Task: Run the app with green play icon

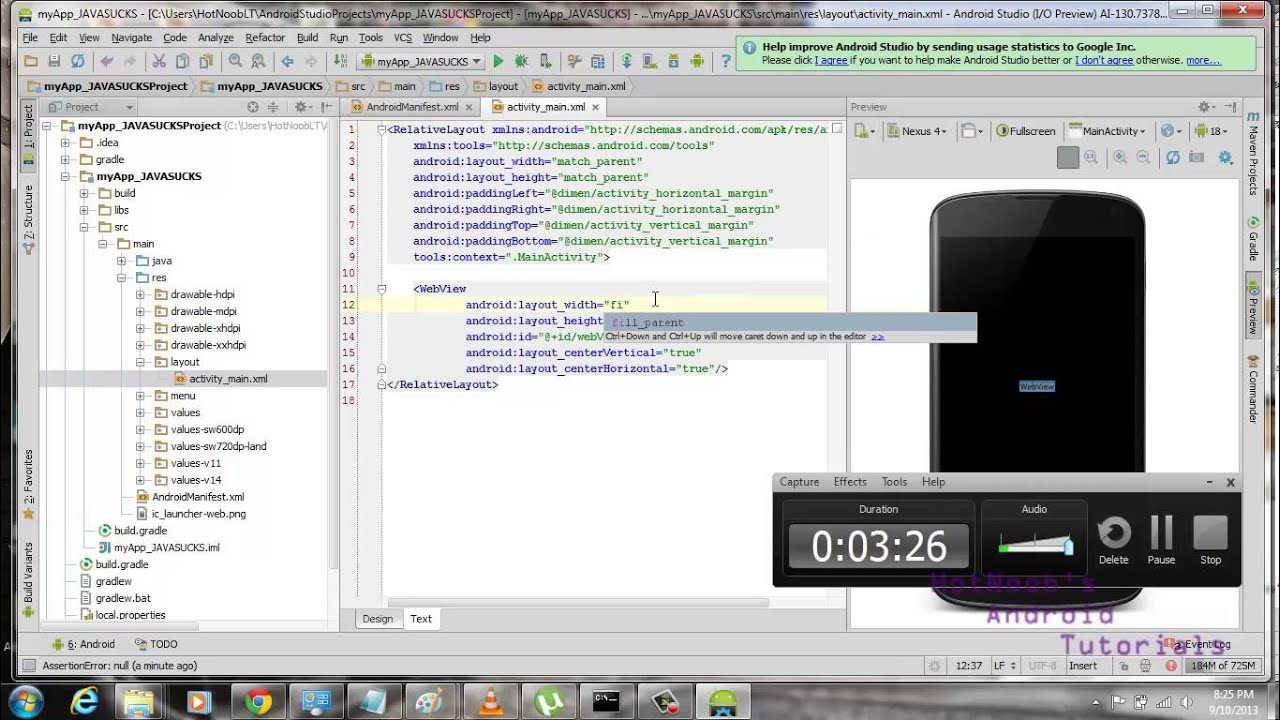Action: pyautogui.click(x=498, y=62)
